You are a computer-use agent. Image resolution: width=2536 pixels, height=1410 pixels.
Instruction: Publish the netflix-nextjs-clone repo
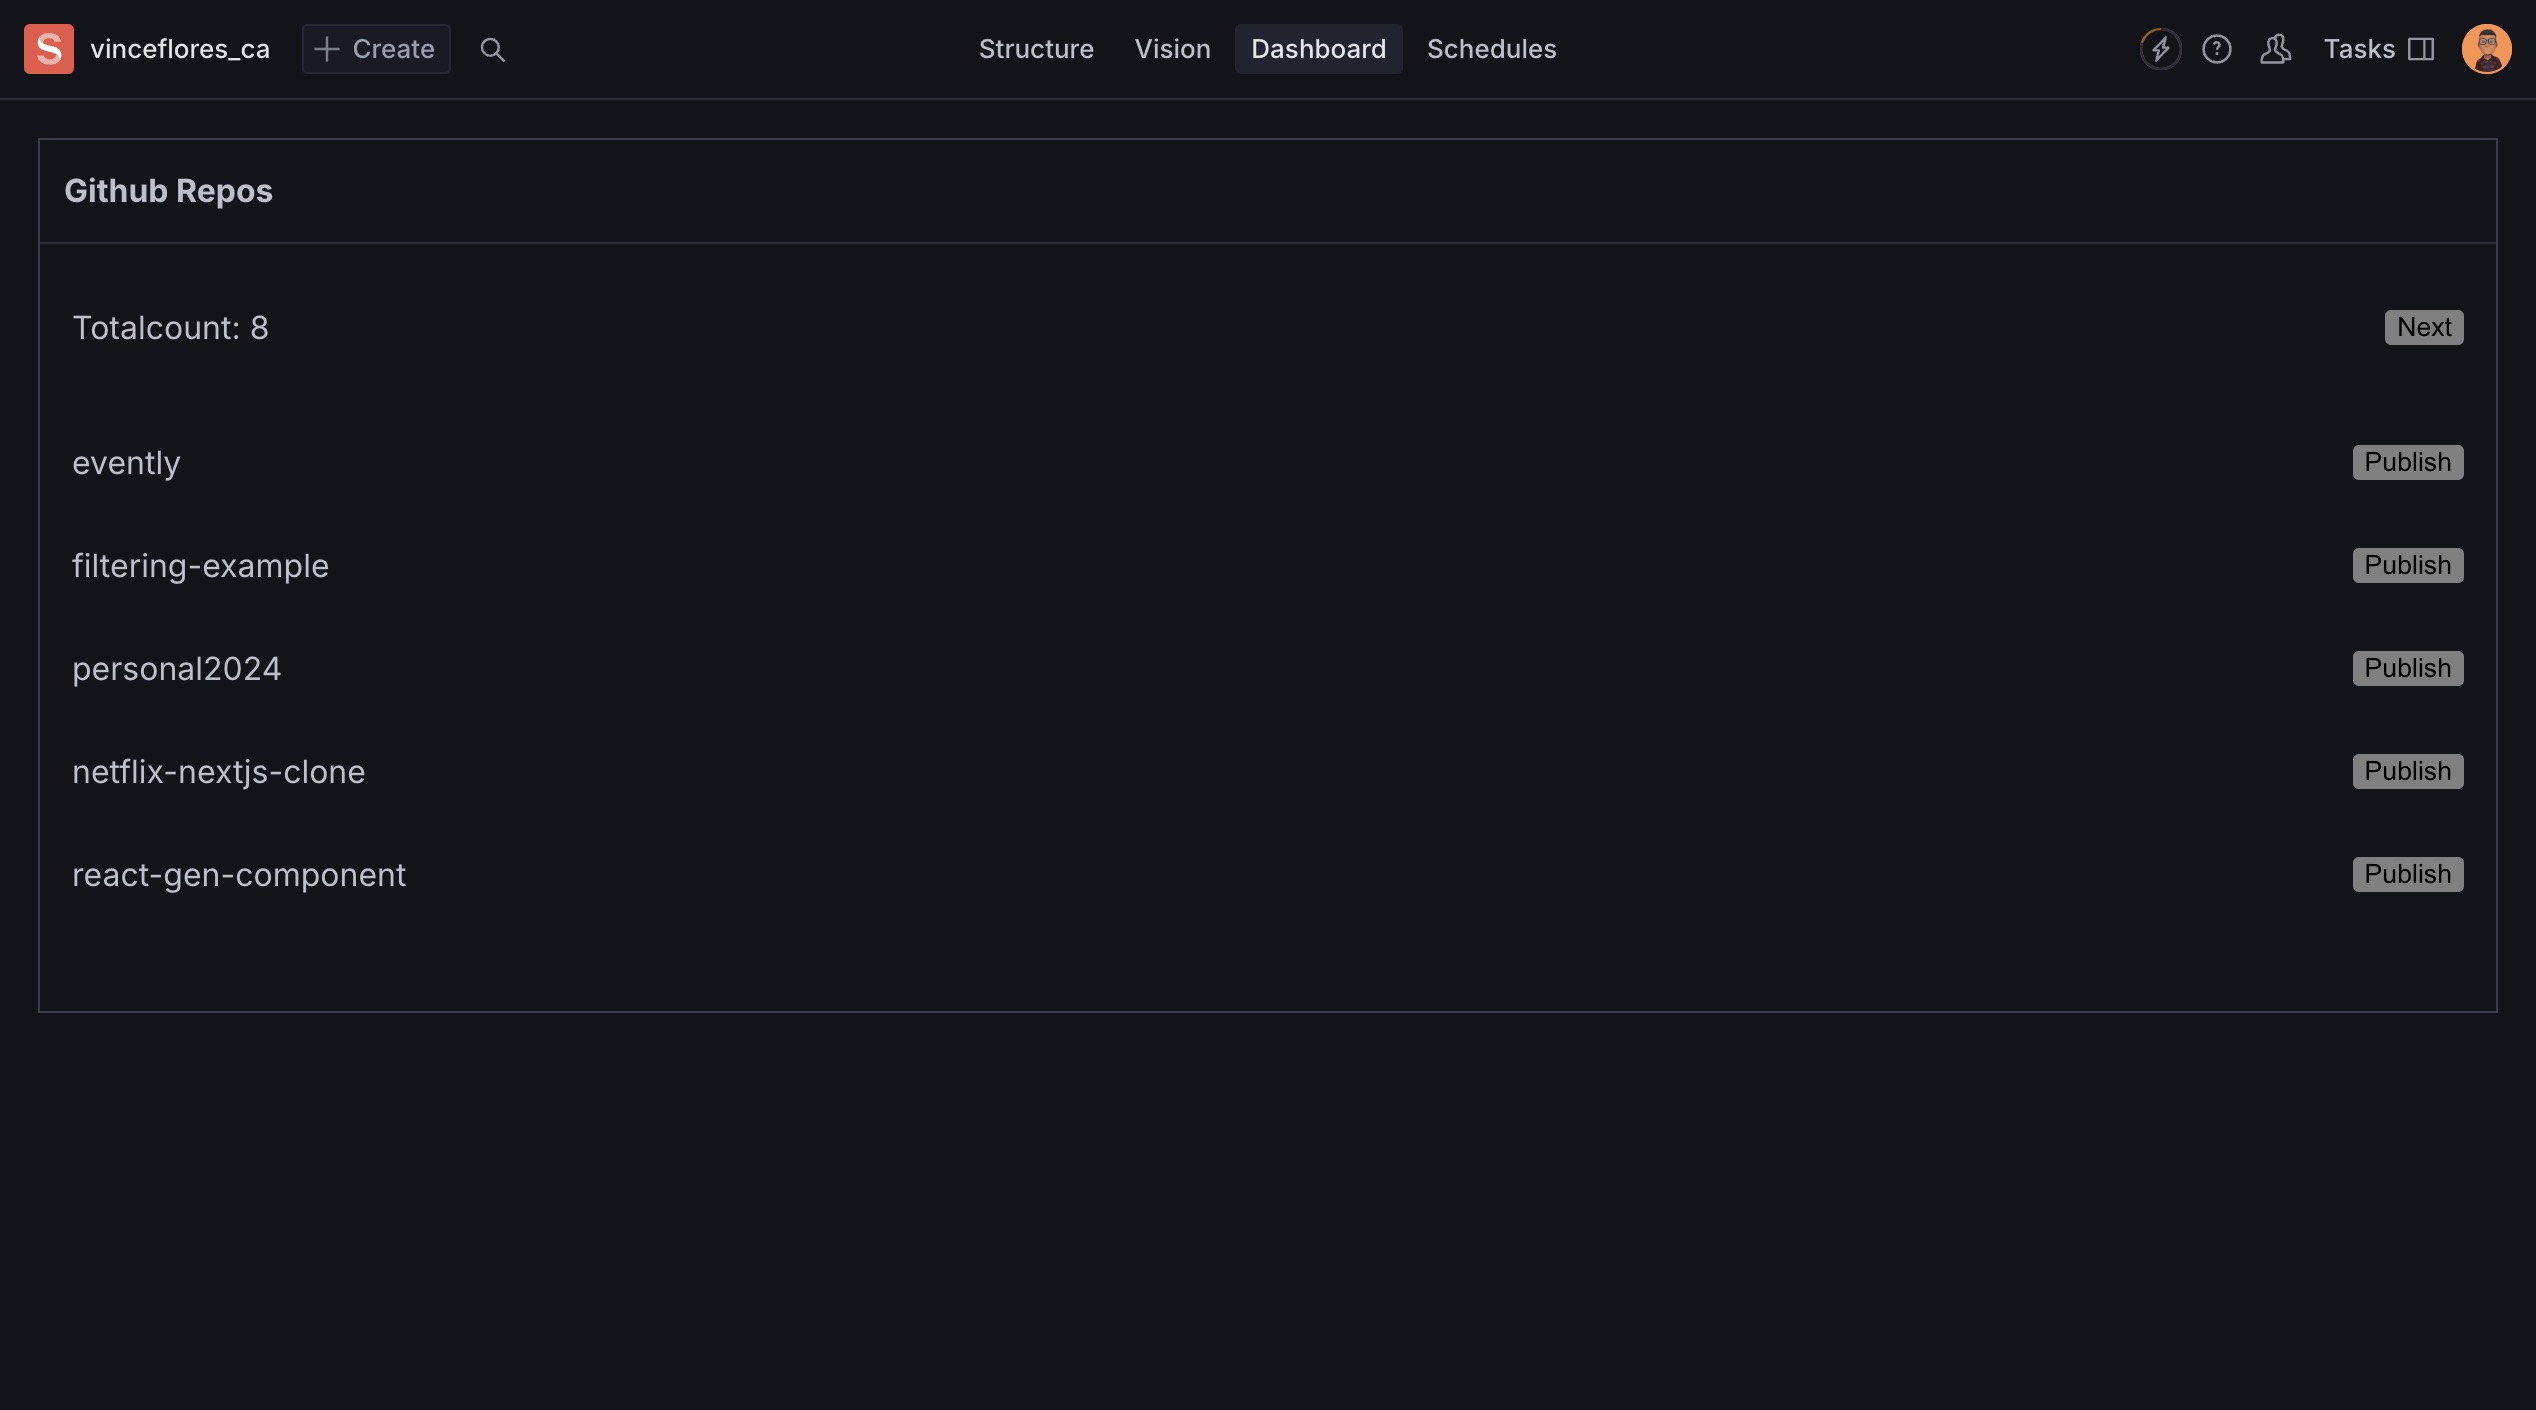tap(2407, 771)
